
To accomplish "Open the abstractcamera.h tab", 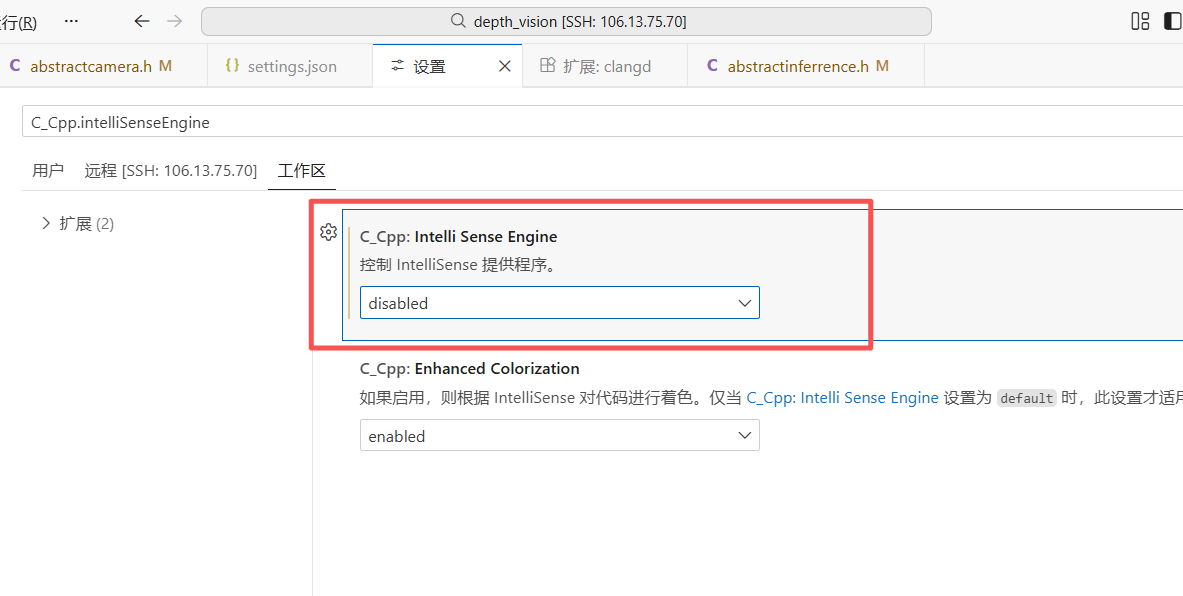I will (103, 66).
